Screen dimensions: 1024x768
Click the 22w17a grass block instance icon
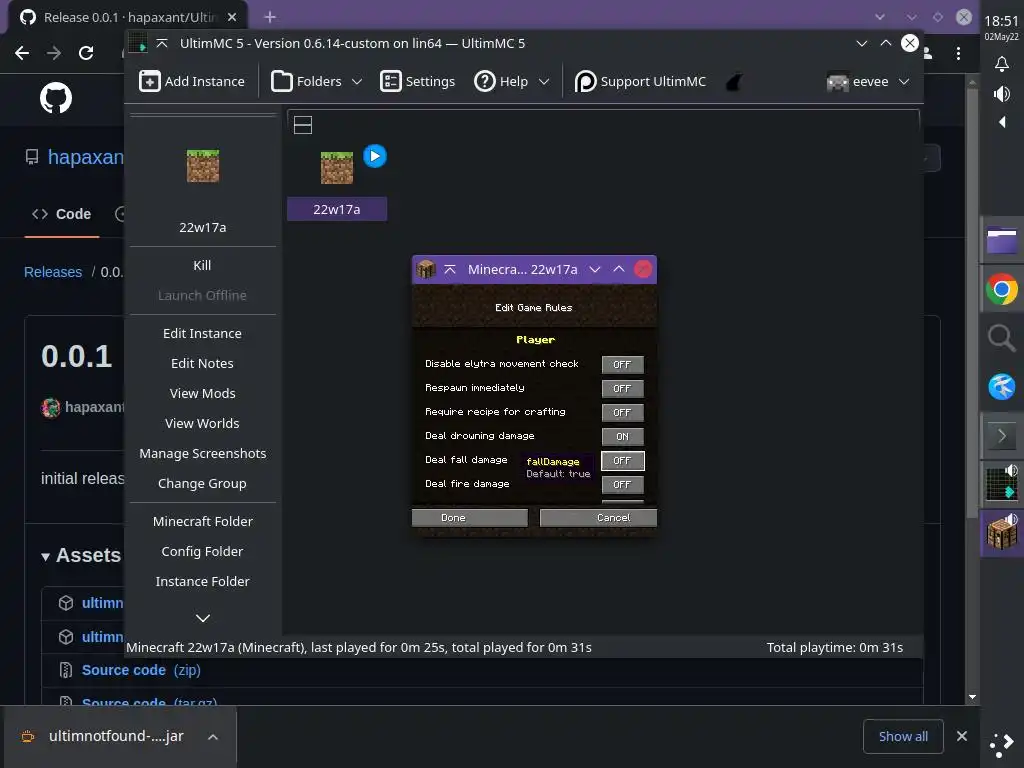[x=336, y=168]
